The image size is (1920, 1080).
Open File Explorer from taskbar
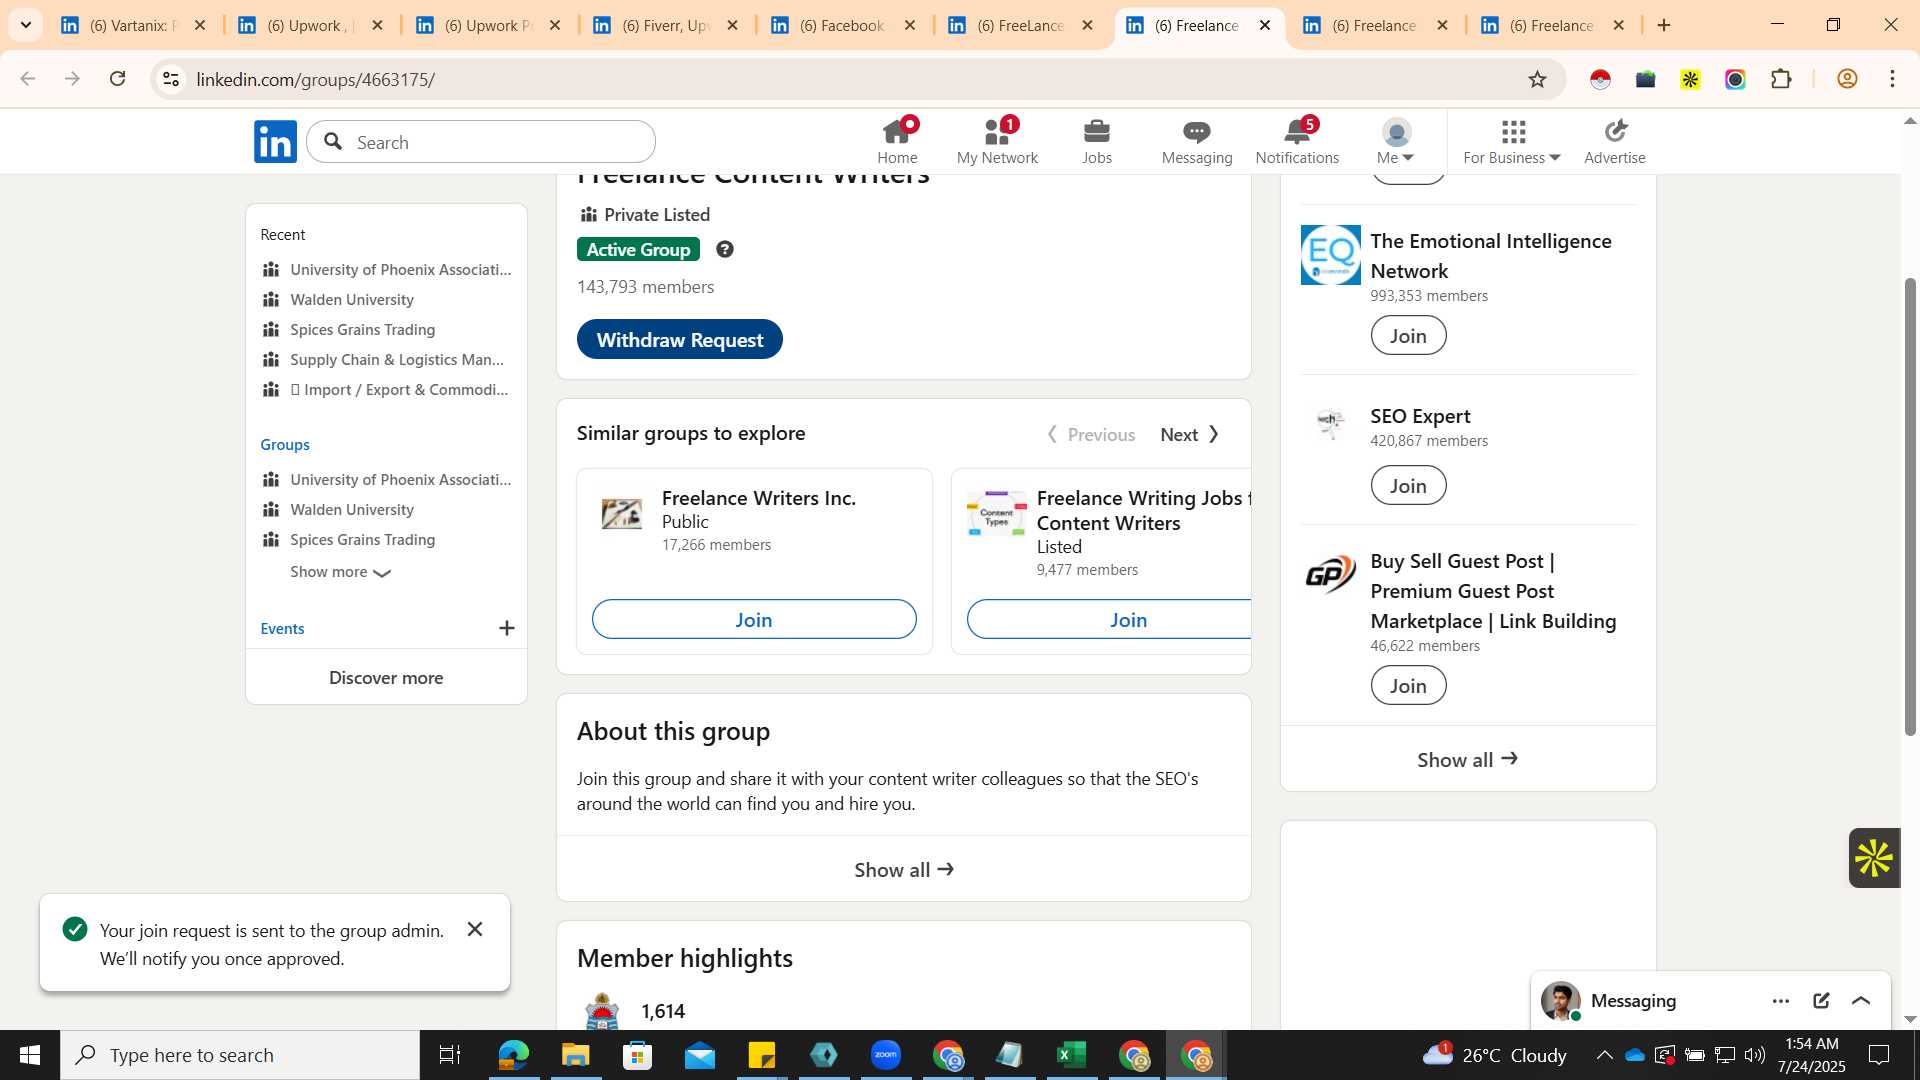pos(575,1055)
